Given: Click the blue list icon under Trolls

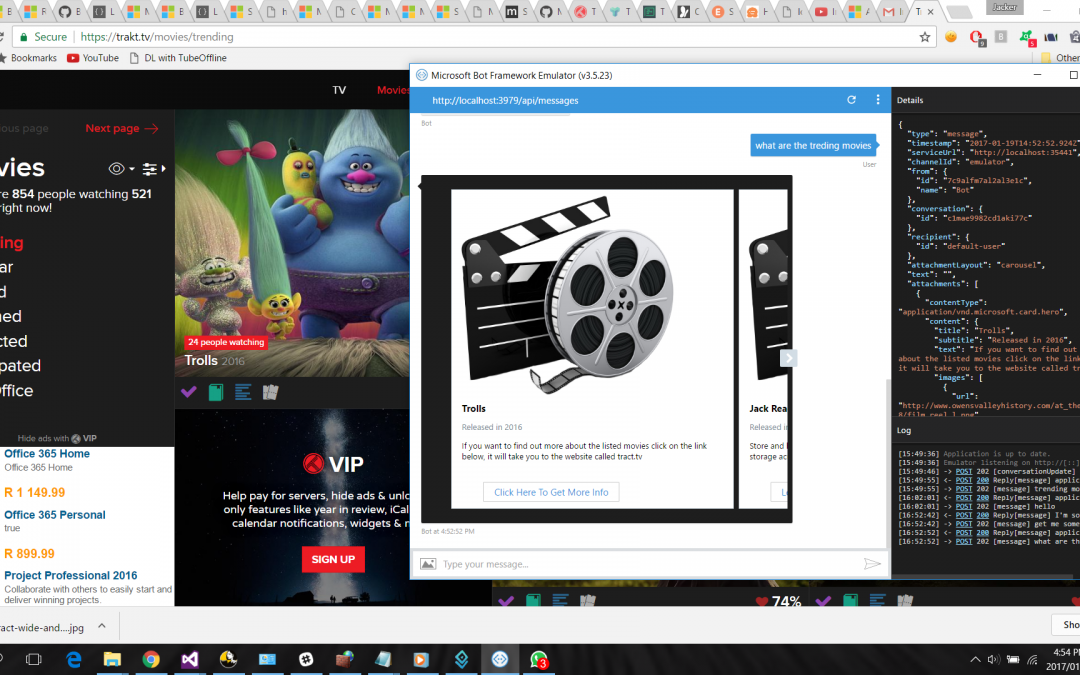Looking at the screenshot, I should click(x=242, y=393).
